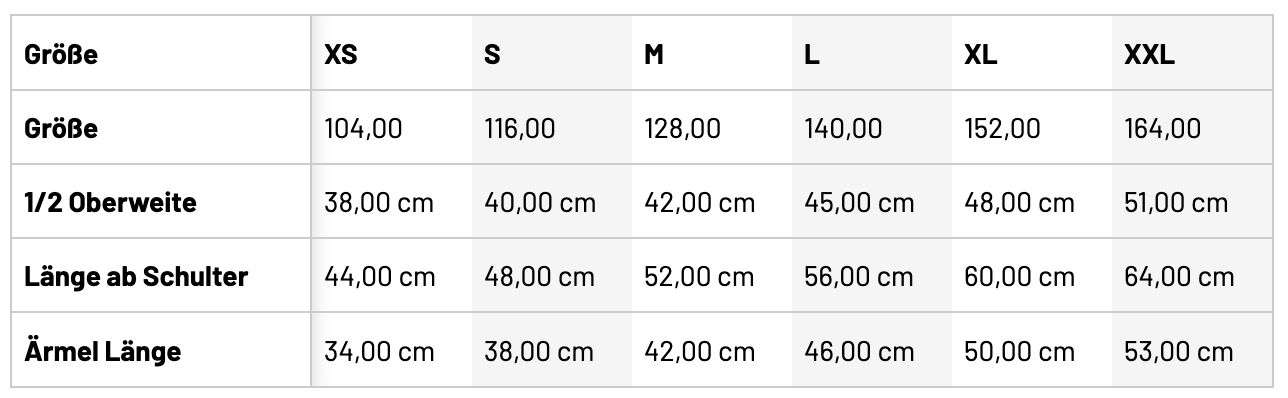1288x398 pixels.
Task: Click the Ärmel Länge row label
Action: click(102, 351)
